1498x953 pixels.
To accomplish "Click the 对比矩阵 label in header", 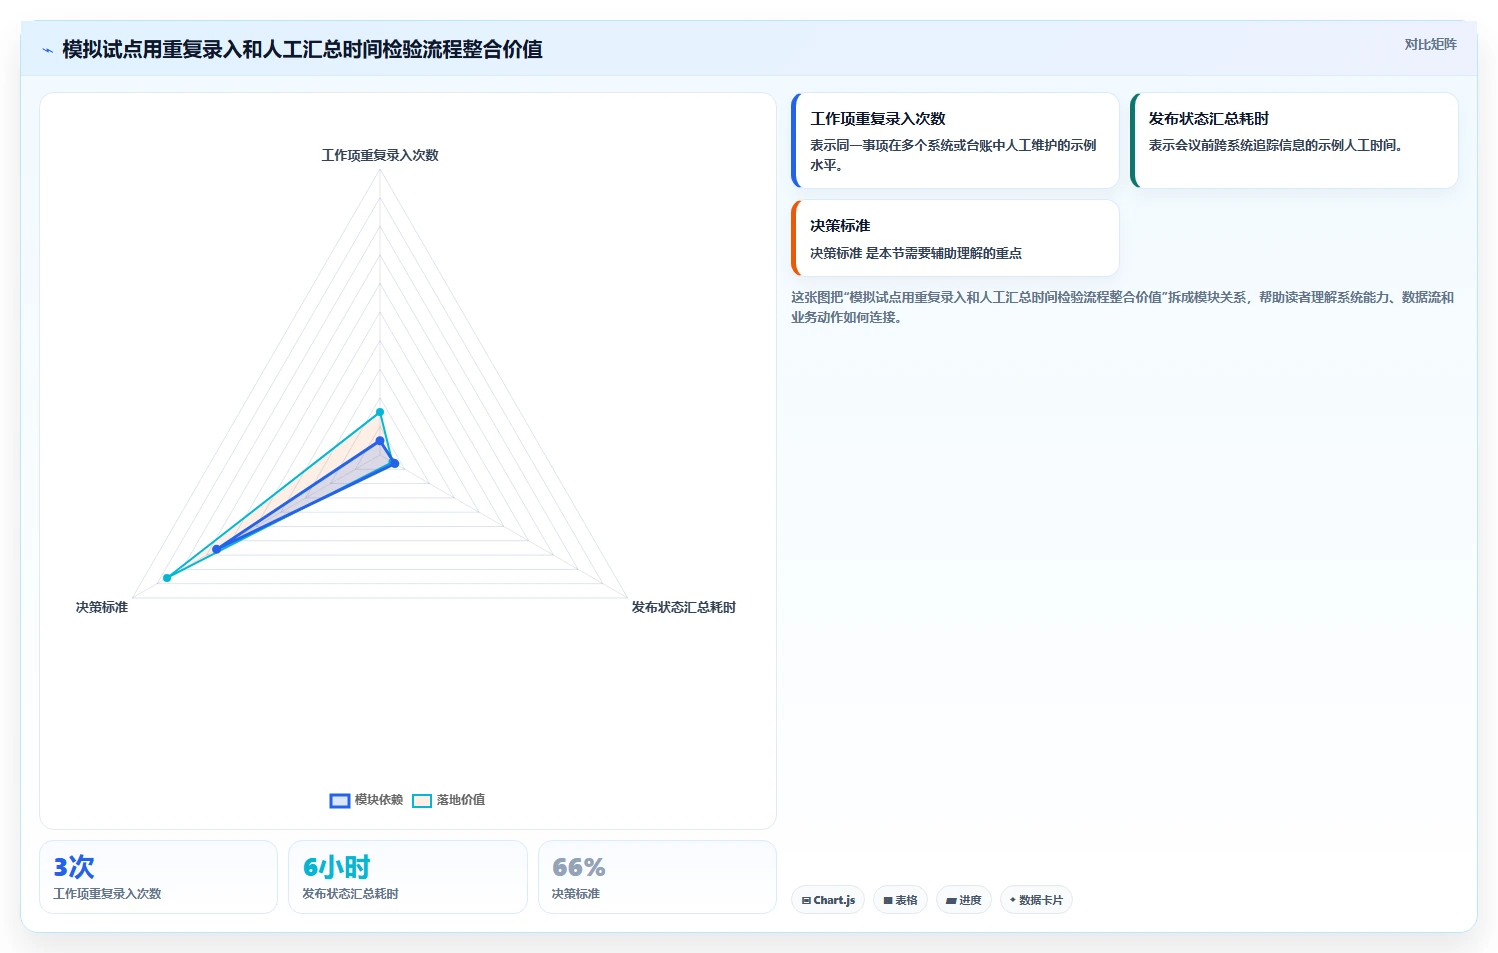I will pyautogui.click(x=1430, y=44).
